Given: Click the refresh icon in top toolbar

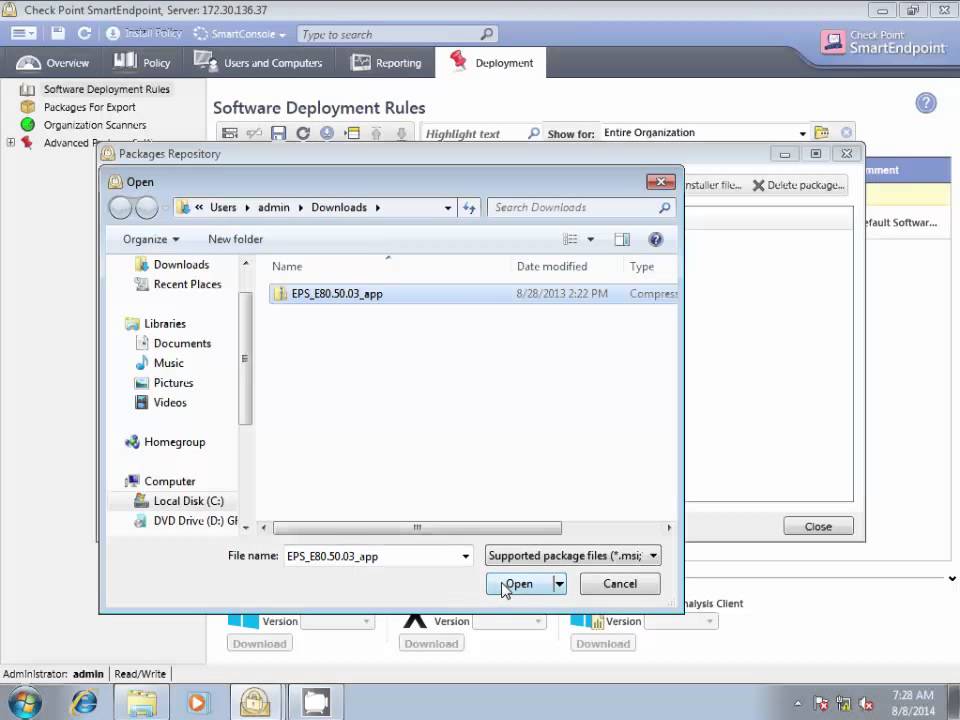Looking at the screenshot, I should (x=84, y=34).
